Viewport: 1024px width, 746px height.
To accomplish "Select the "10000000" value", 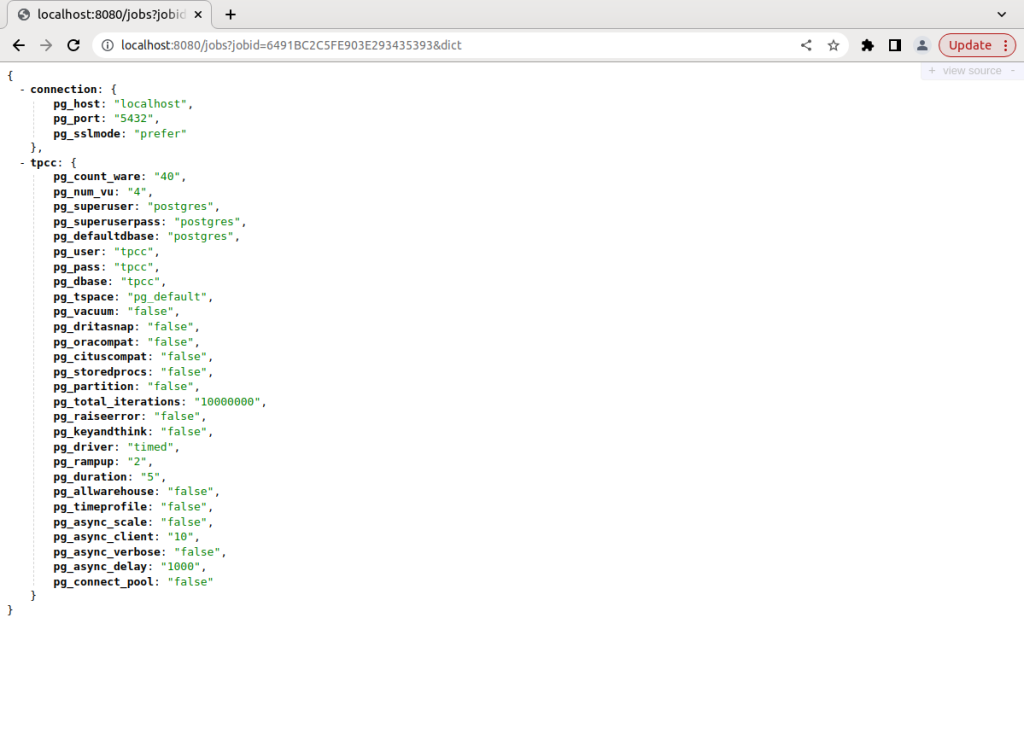I will [227, 402].
